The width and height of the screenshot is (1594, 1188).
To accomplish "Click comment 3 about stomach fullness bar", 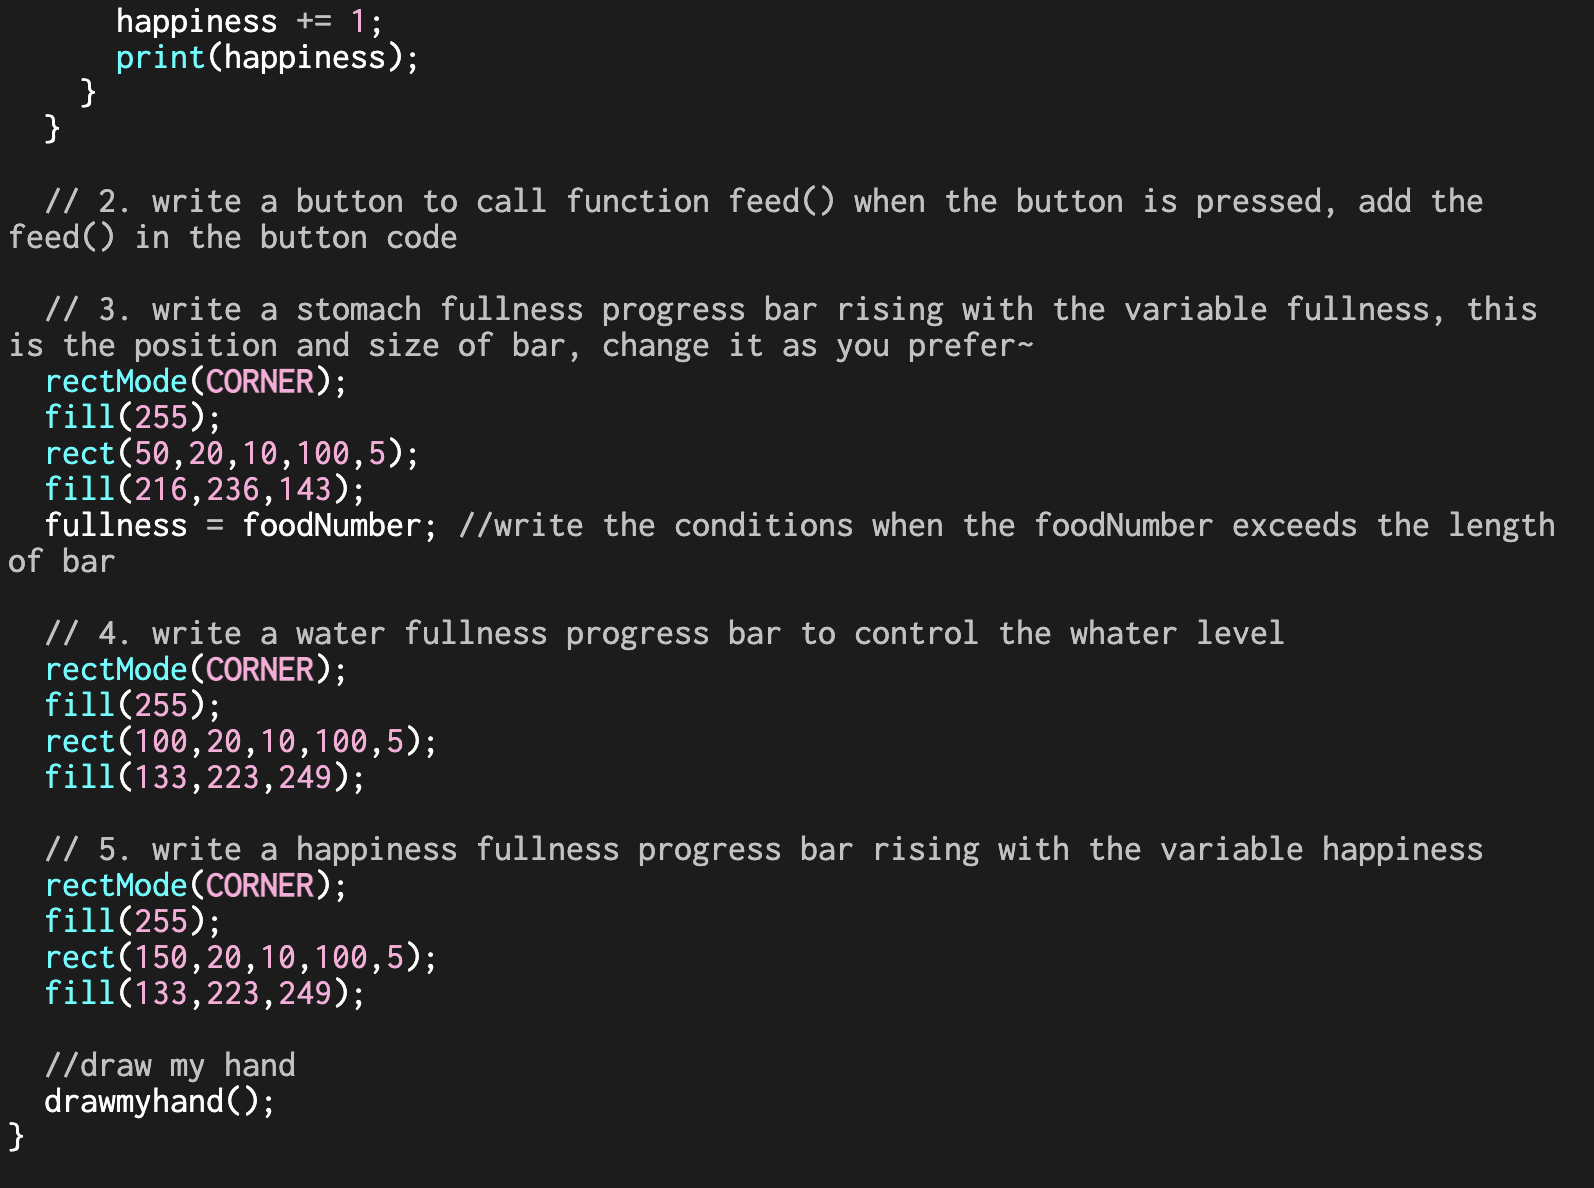I will [772, 327].
